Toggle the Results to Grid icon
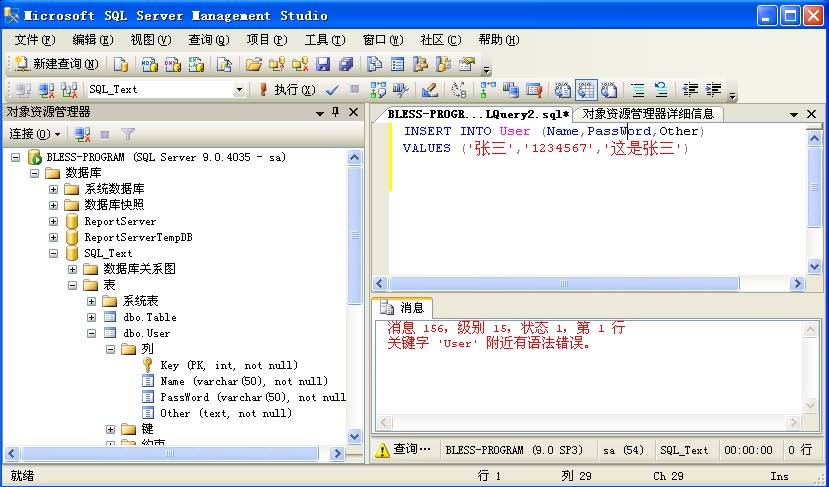This screenshot has width=829, height=487. click(x=586, y=90)
